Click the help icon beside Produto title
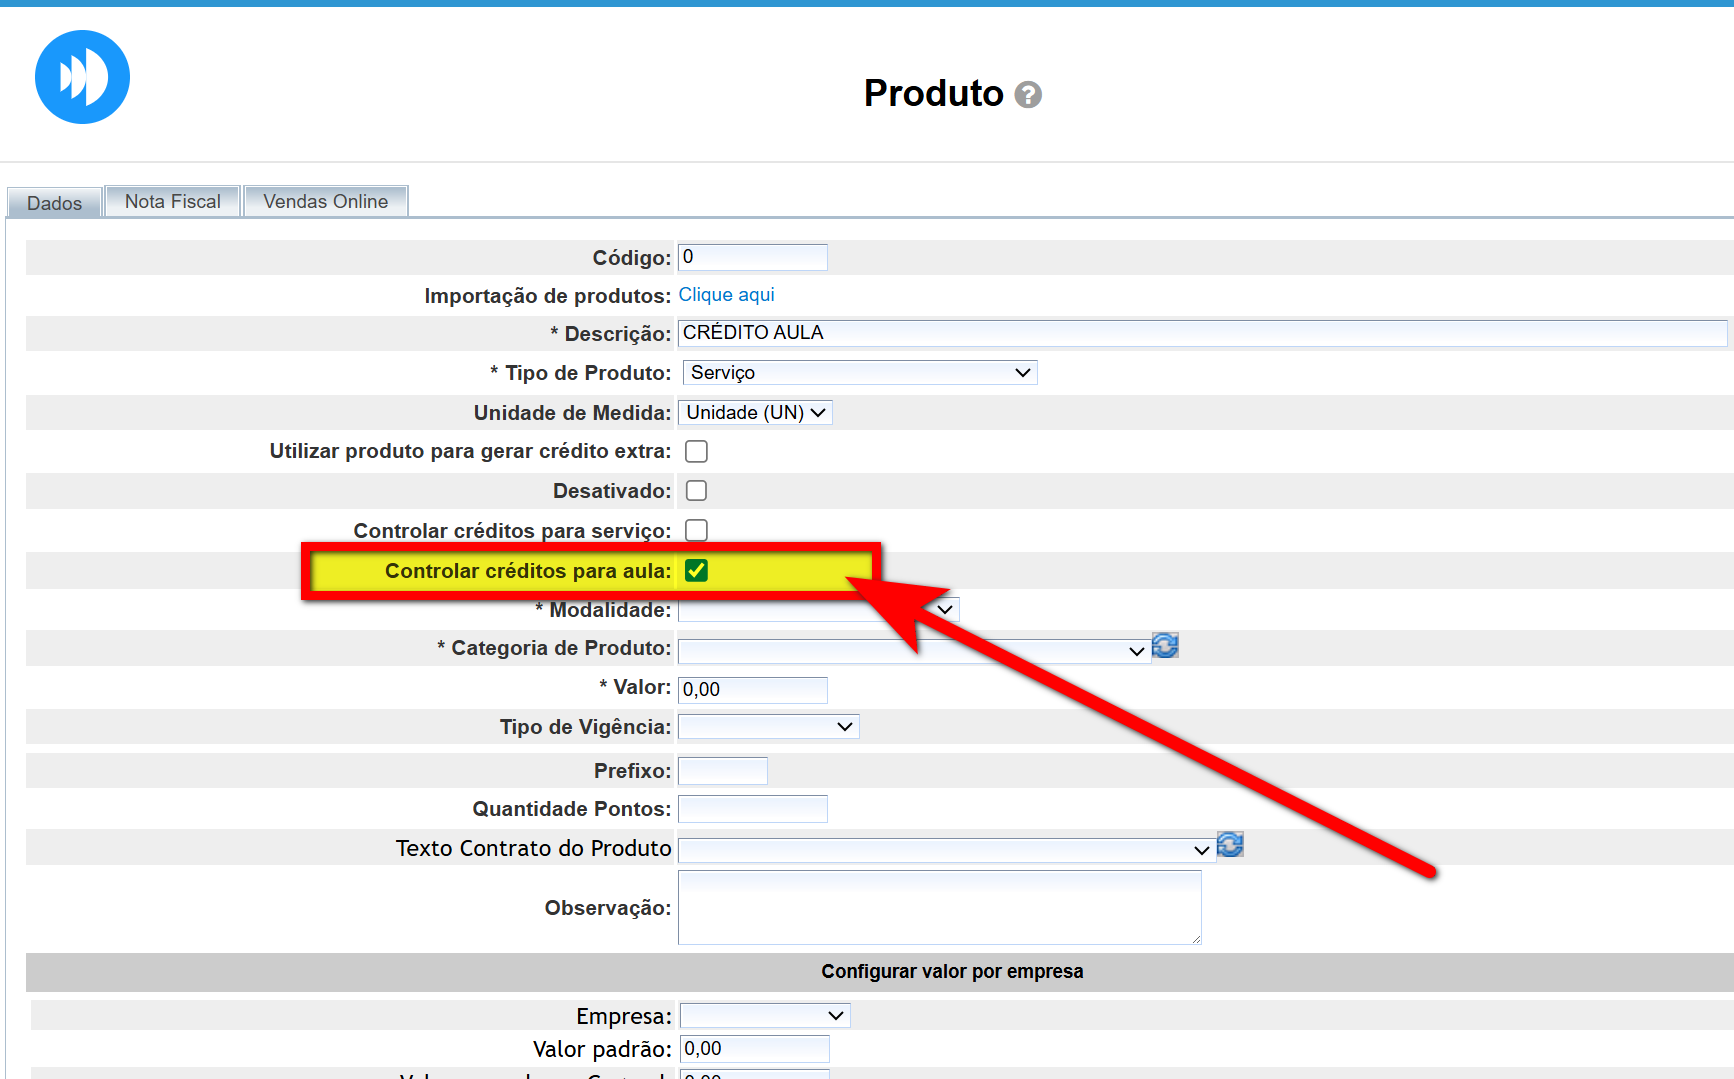 click(x=1027, y=95)
